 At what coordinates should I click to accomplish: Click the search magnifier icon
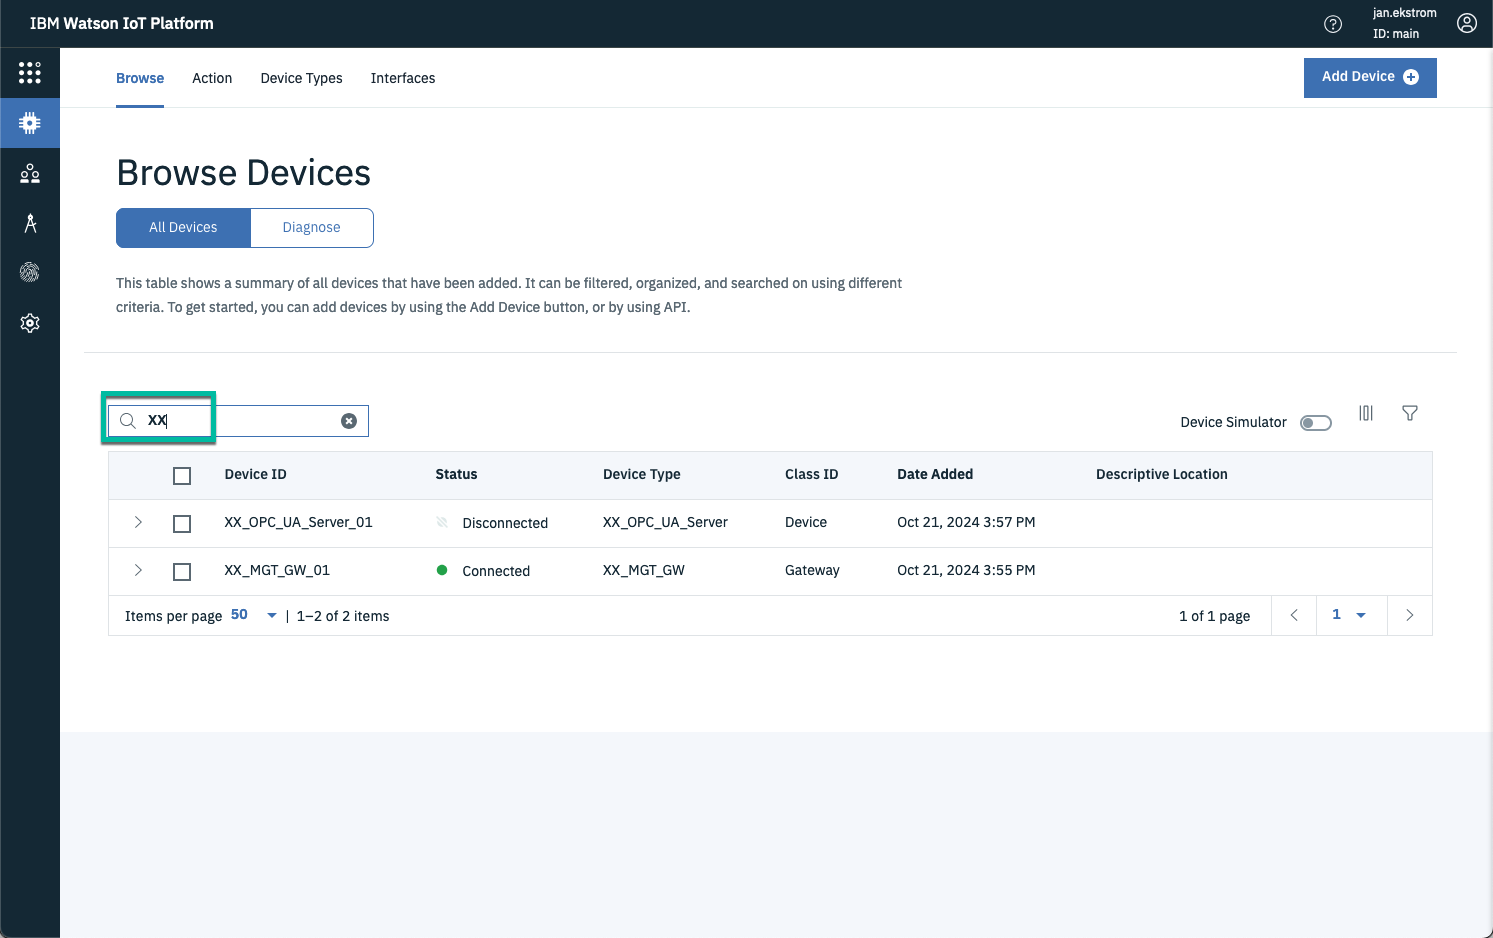coord(128,421)
